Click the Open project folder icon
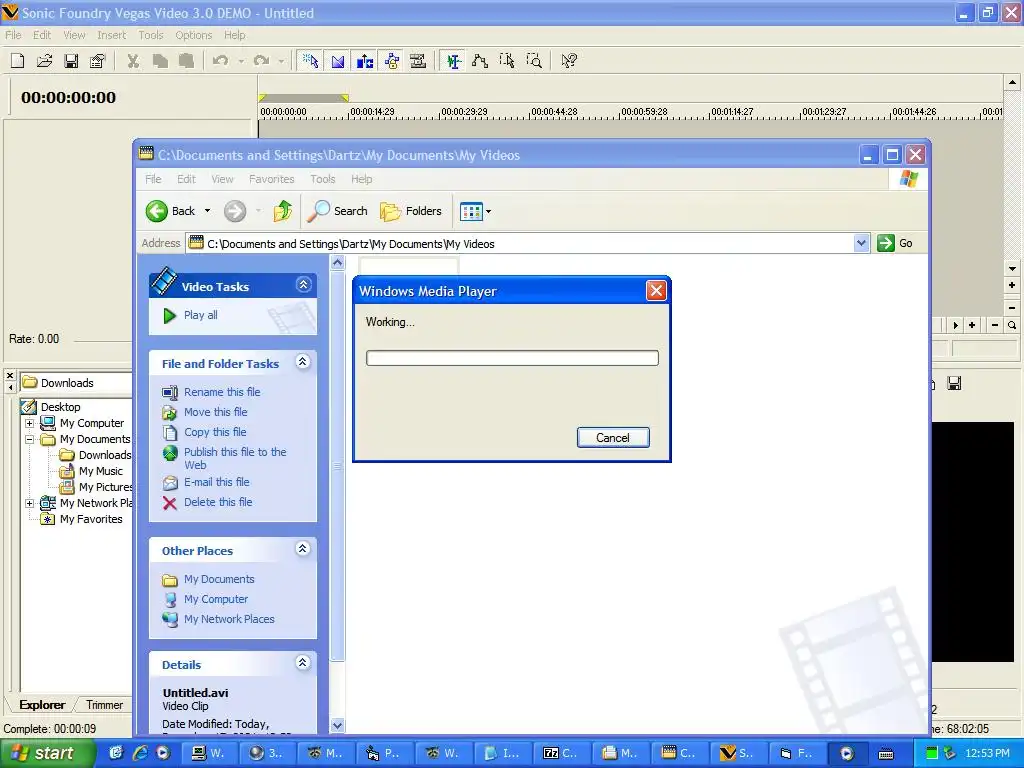The image size is (1024, 768). pos(44,61)
